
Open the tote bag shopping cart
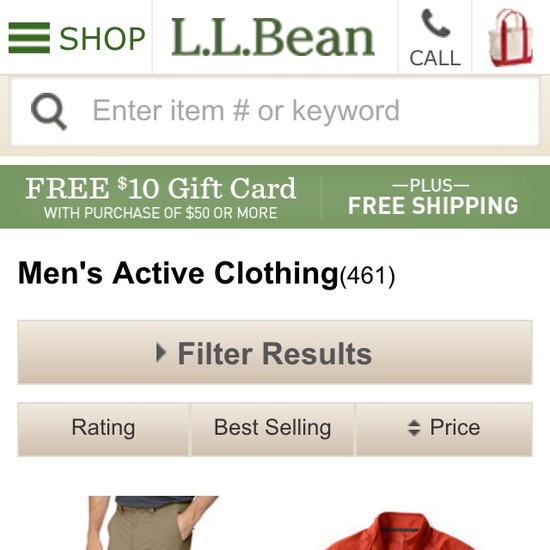click(x=510, y=38)
